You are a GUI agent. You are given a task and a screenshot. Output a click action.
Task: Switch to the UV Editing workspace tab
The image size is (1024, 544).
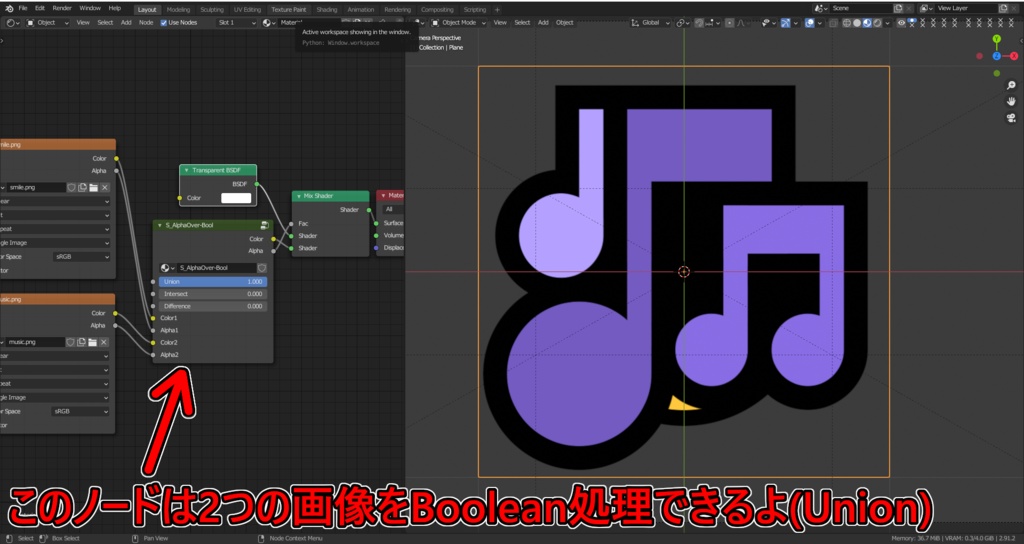click(248, 10)
